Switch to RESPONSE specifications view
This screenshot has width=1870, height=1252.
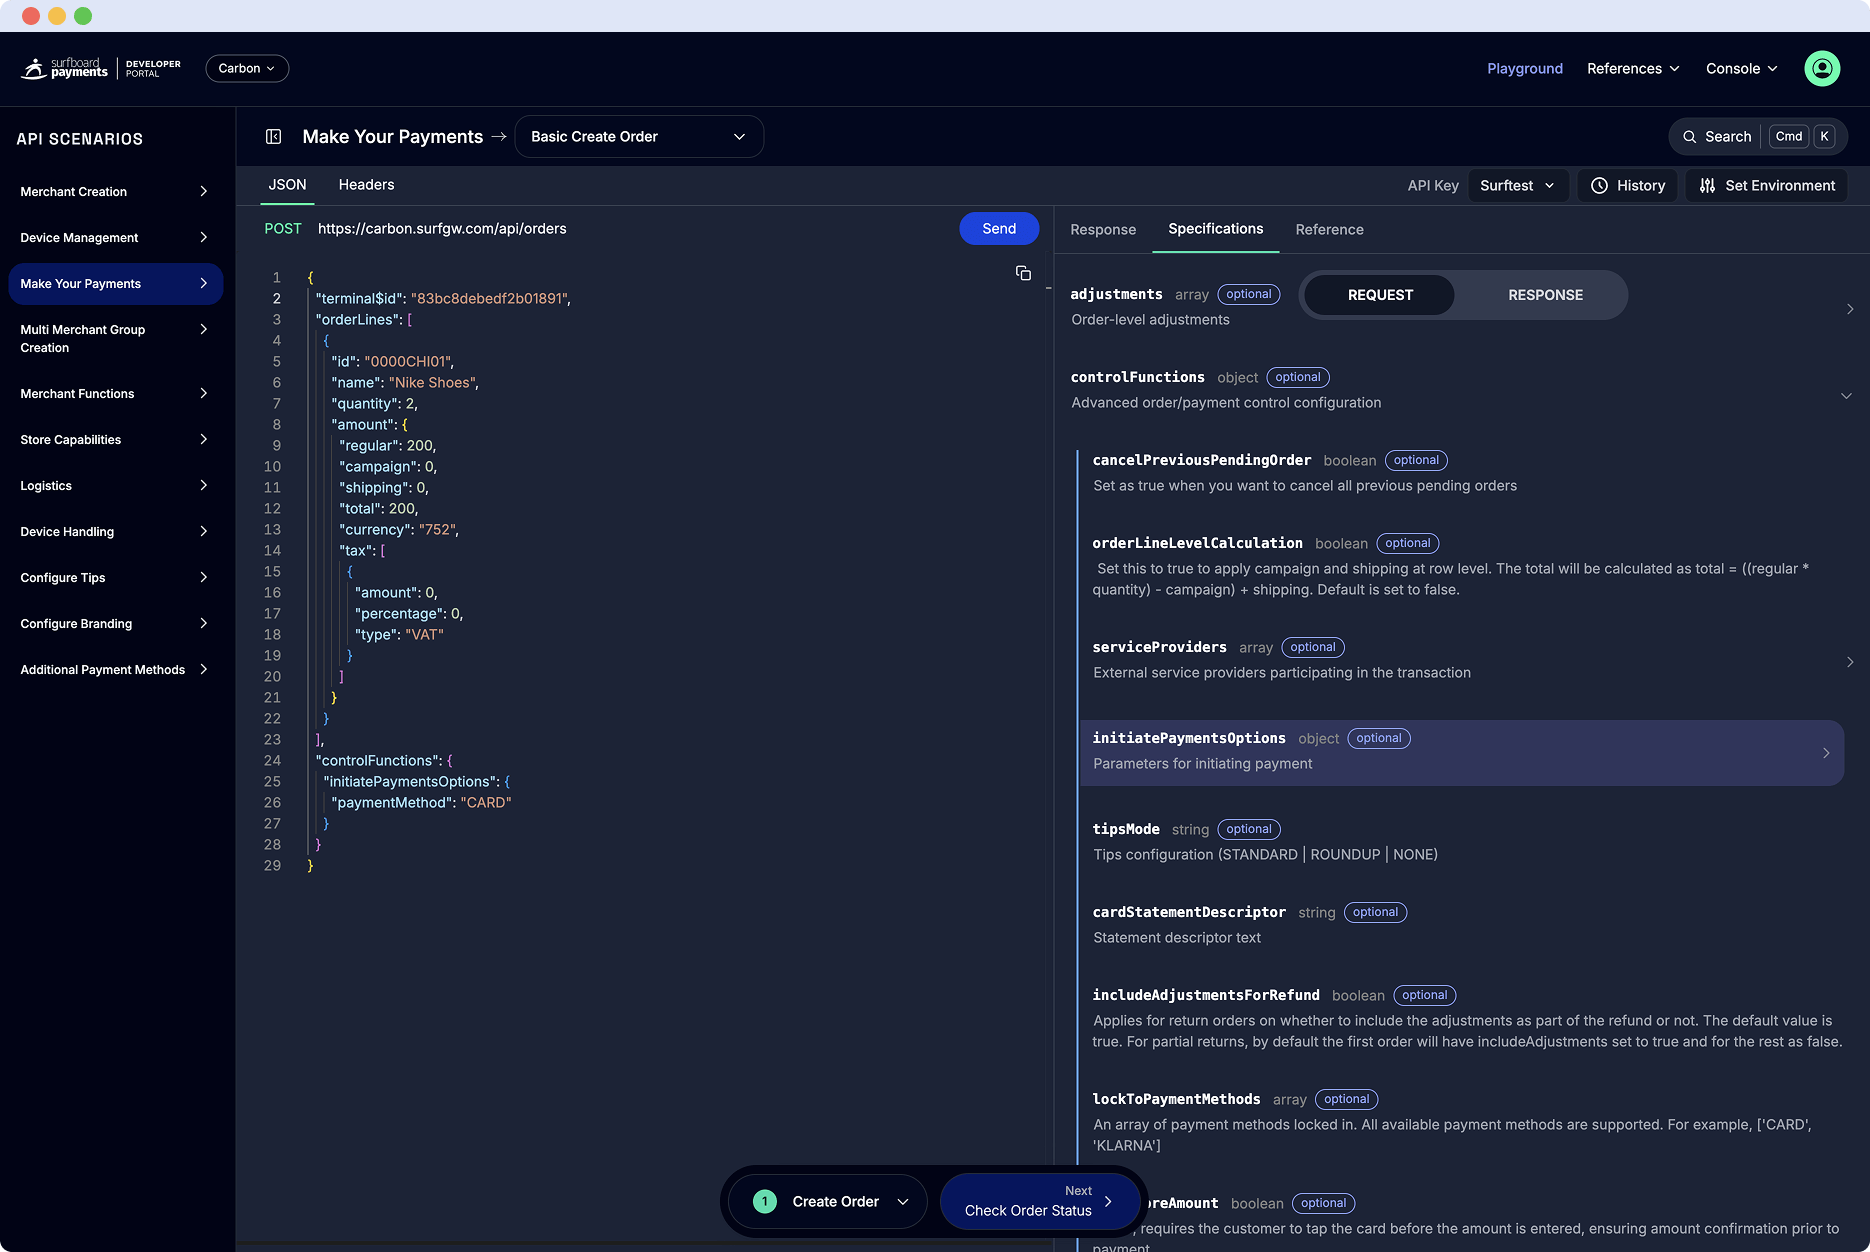tap(1544, 295)
